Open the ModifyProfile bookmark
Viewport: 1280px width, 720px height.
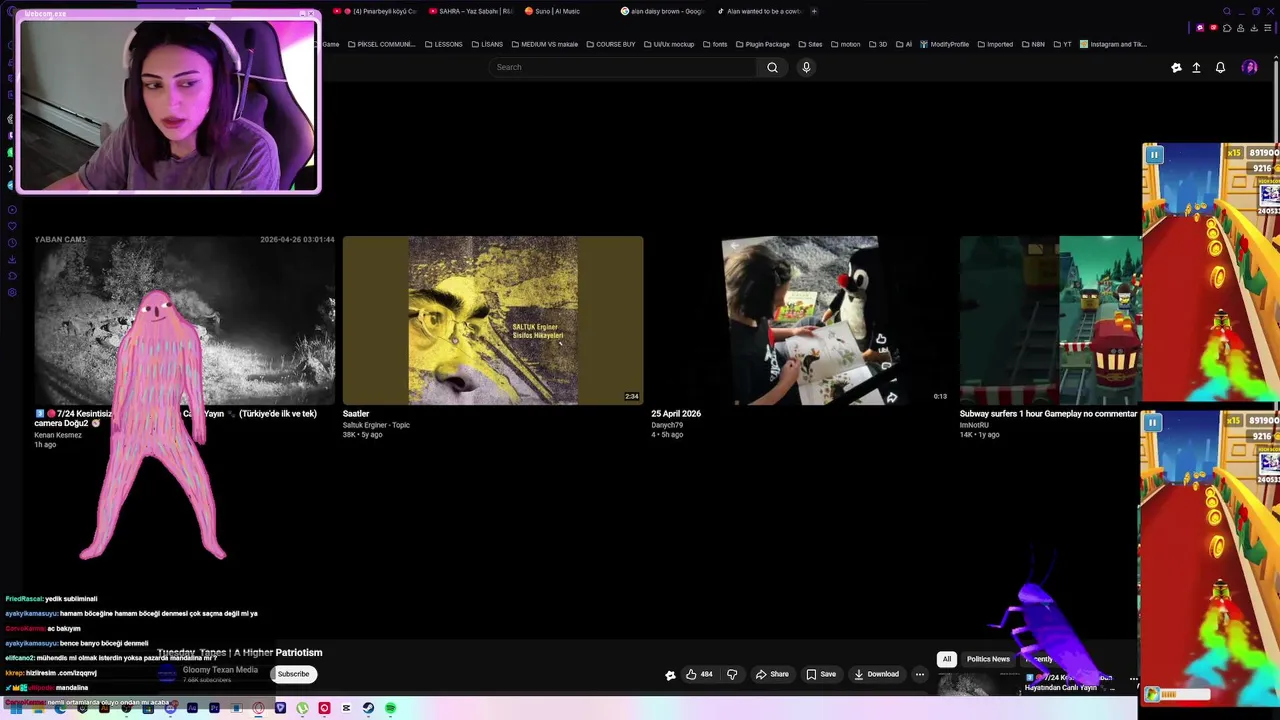pyautogui.click(x=944, y=44)
